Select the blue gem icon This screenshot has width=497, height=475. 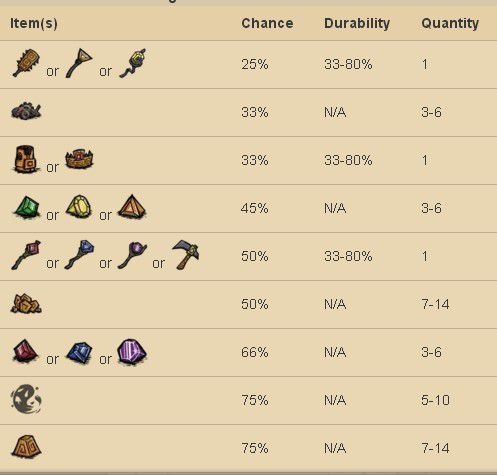point(79,352)
